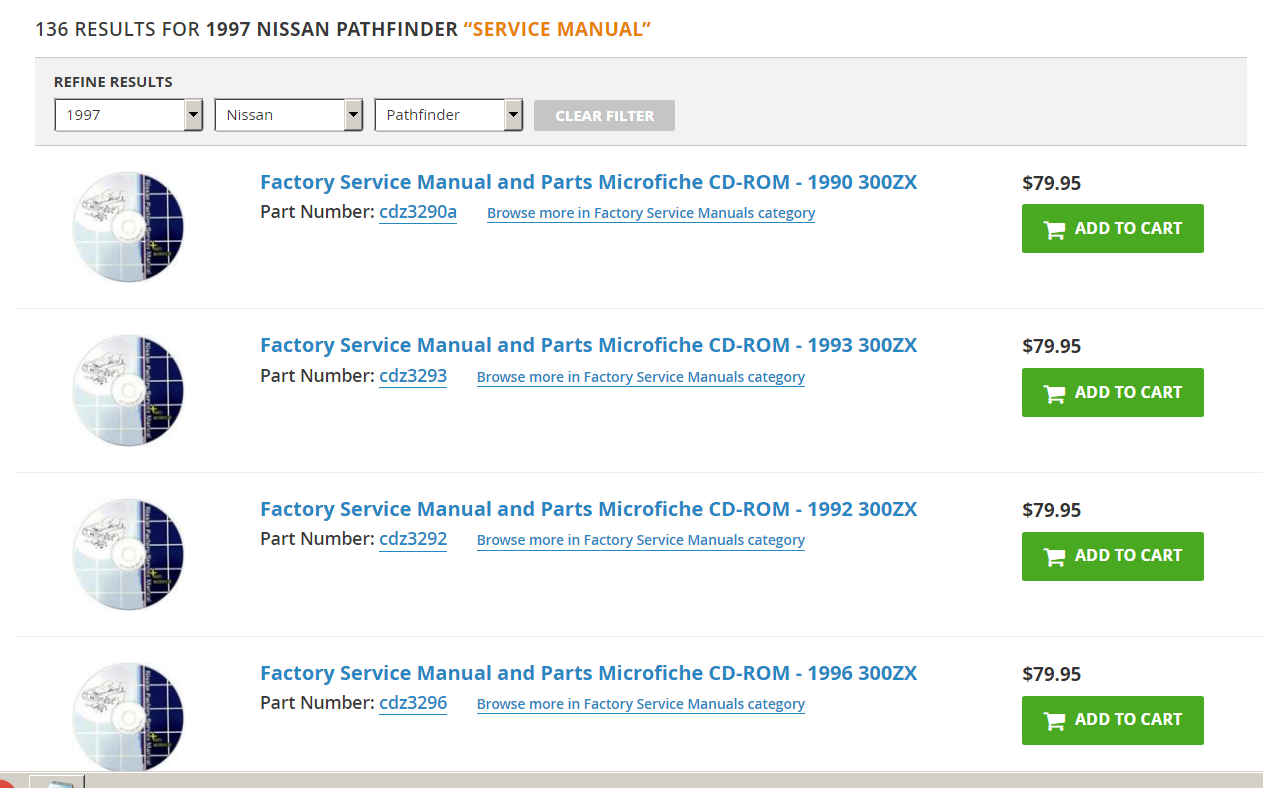Browse Factory Service Manuals category for cdz3293
The height and width of the screenshot is (788, 1263).
pyautogui.click(x=641, y=377)
